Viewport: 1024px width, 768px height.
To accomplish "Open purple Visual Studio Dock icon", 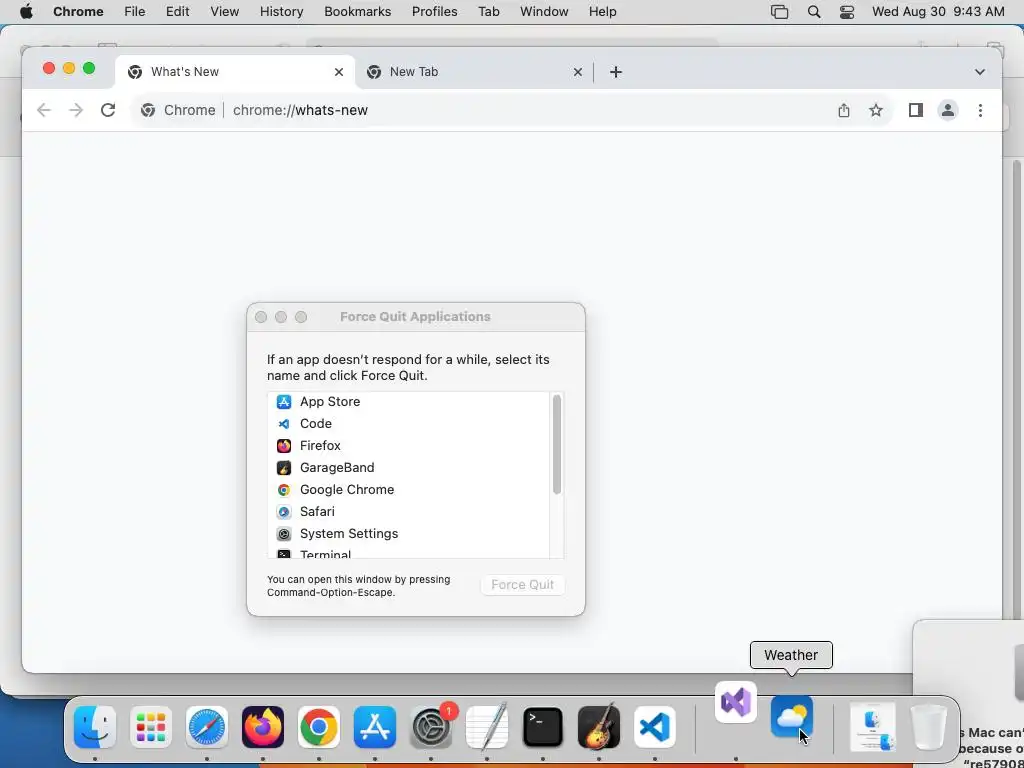I will click(x=736, y=702).
